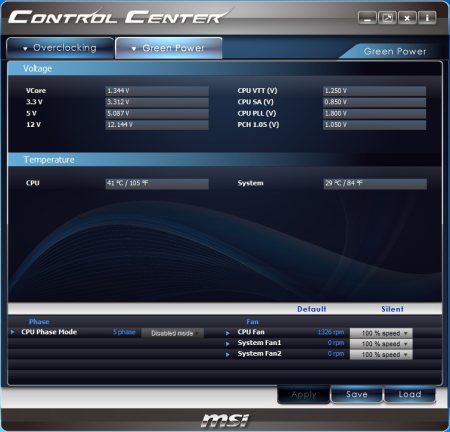Open the System Fan1 speed dropdown
Image resolution: width=450 pixels, height=432 pixels.
point(381,344)
